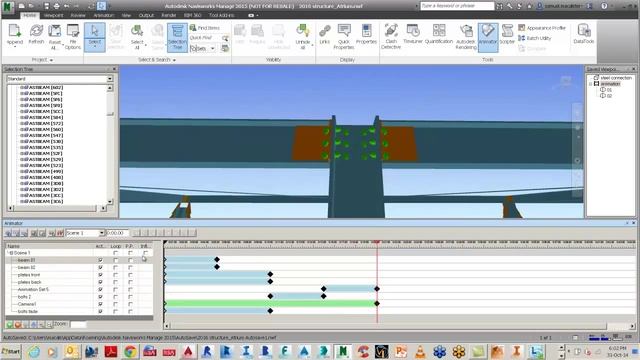The image size is (640, 360).
Task: Collapse the animation folder in Saved Viewpoints
Action: 590,84
